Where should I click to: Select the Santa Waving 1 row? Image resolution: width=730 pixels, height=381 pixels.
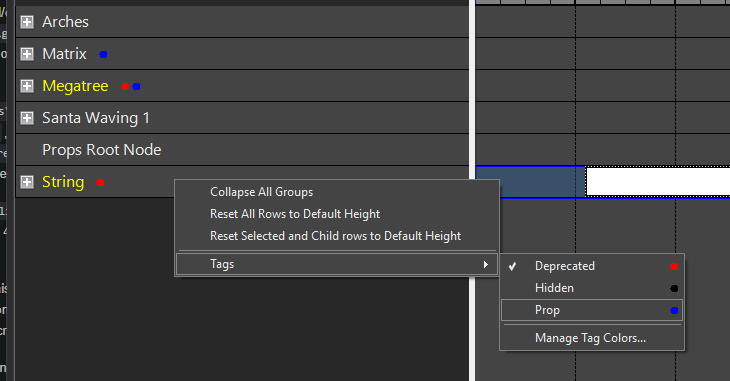[x=242, y=118]
